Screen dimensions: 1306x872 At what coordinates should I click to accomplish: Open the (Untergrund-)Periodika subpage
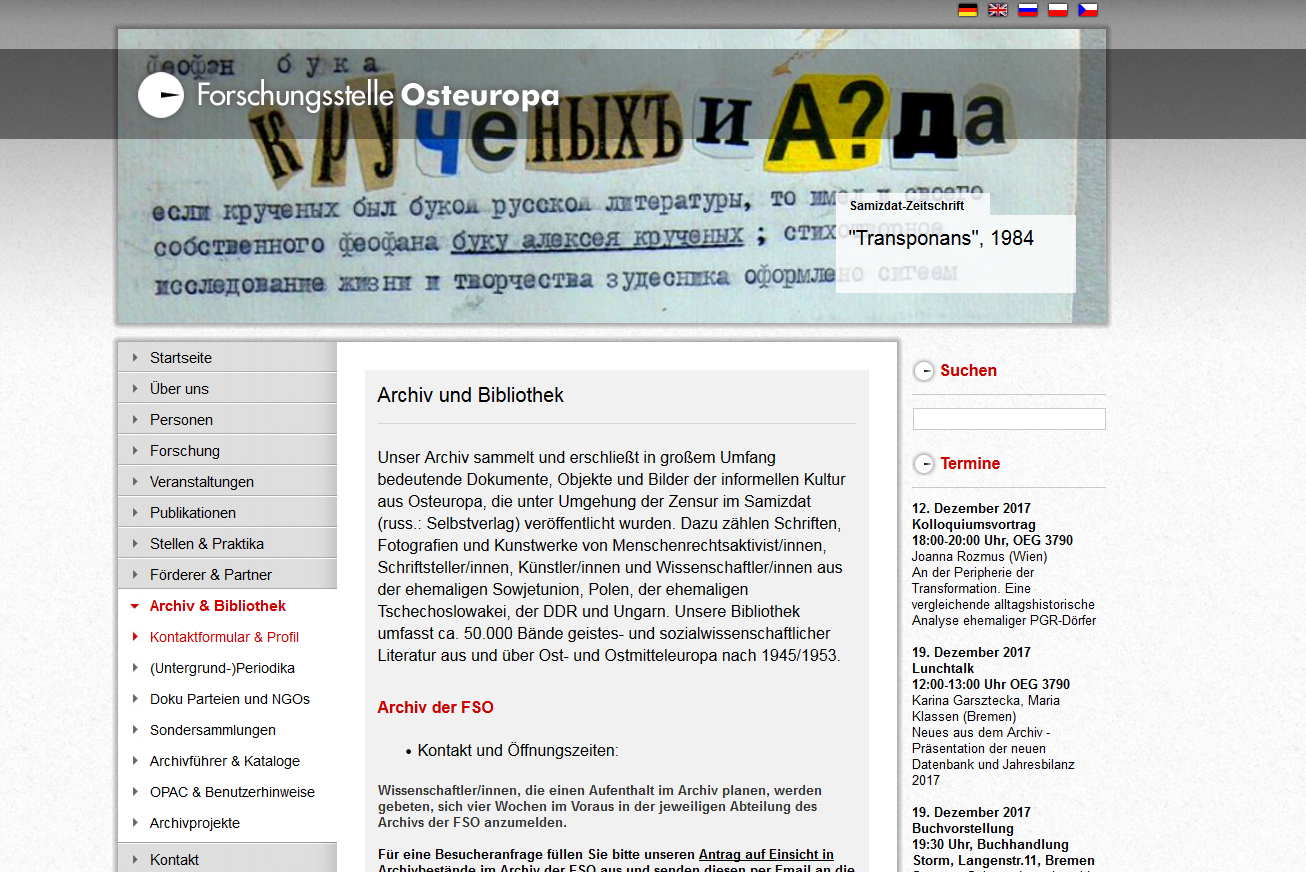[222, 667]
